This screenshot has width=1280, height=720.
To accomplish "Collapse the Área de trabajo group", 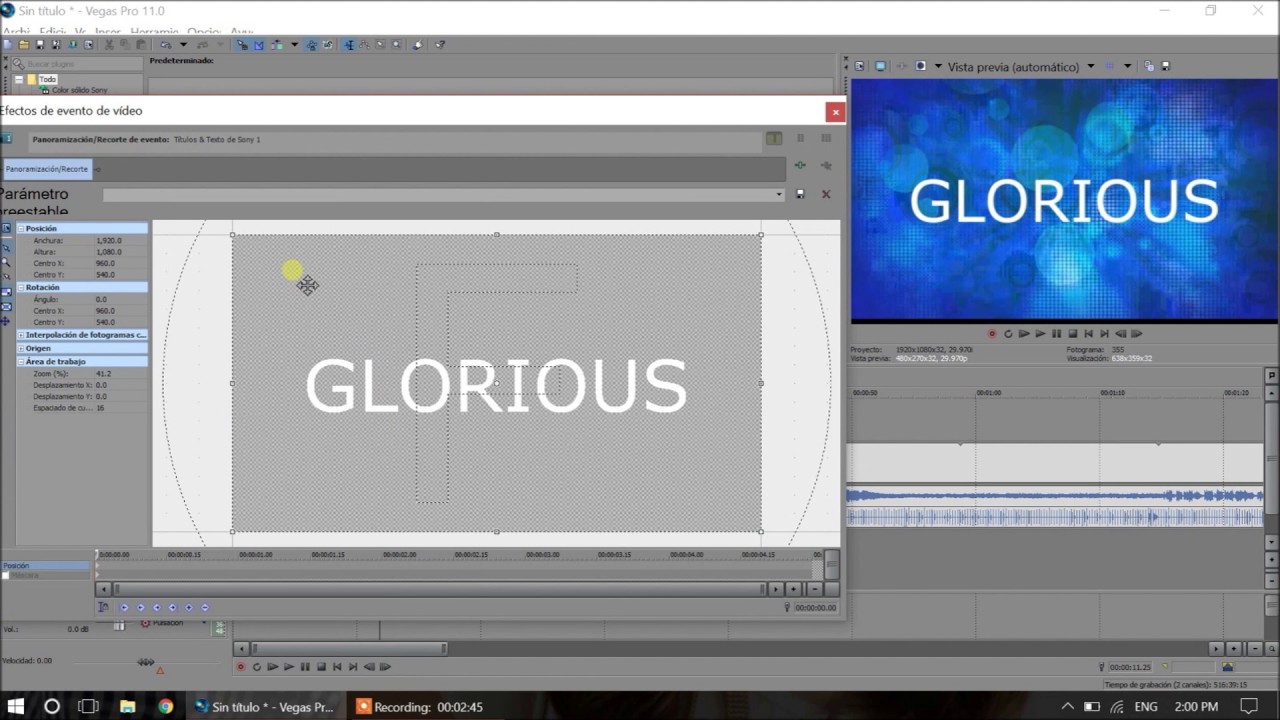I will point(21,361).
